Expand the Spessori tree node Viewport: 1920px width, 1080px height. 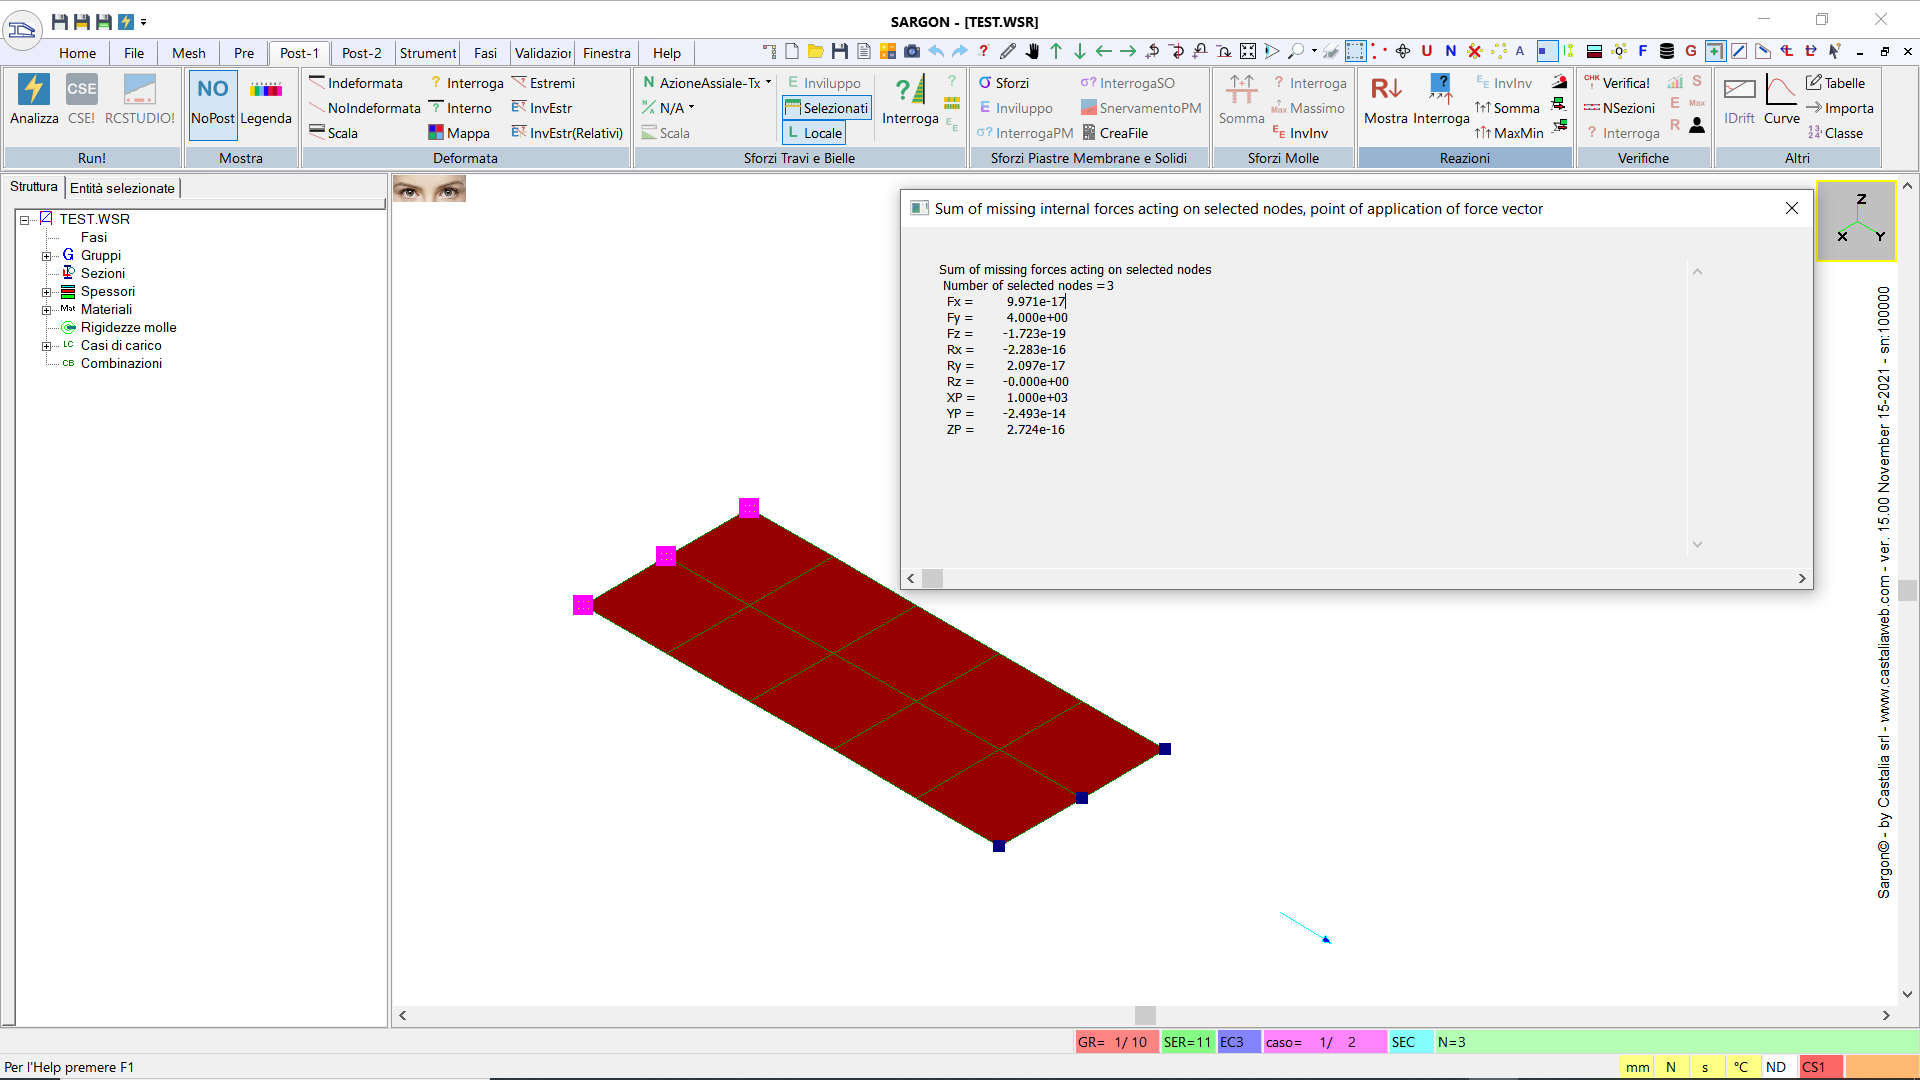(46, 292)
